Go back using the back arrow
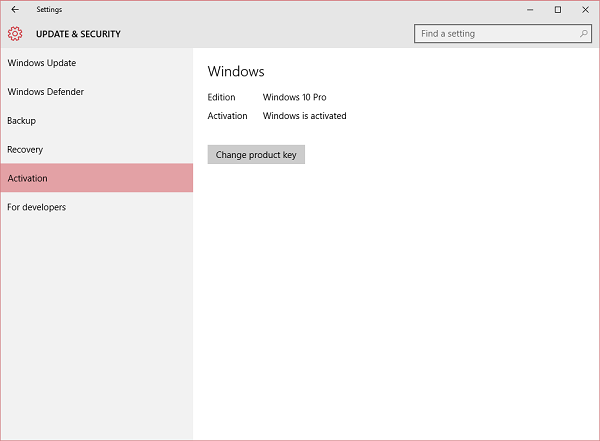 point(15,10)
